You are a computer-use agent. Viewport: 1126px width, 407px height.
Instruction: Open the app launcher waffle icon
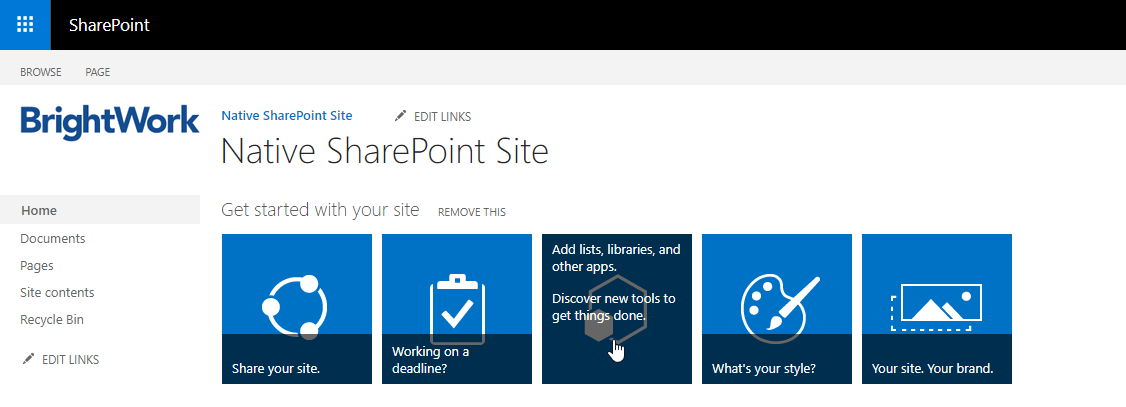point(25,25)
